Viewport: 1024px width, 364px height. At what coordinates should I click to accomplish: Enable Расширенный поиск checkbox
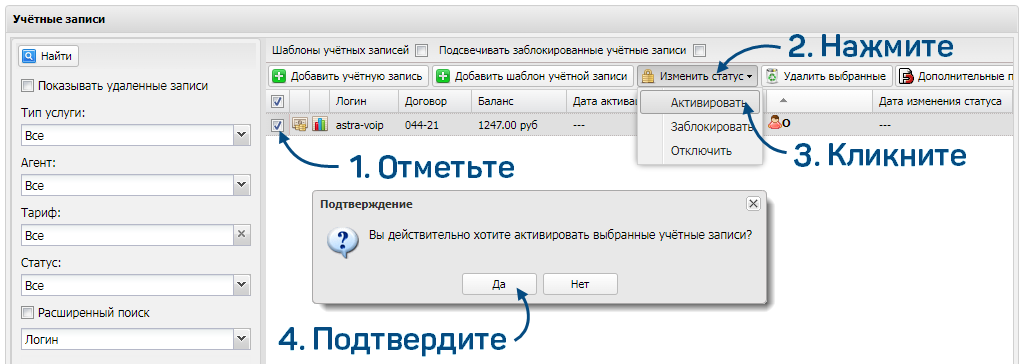(x=27, y=313)
